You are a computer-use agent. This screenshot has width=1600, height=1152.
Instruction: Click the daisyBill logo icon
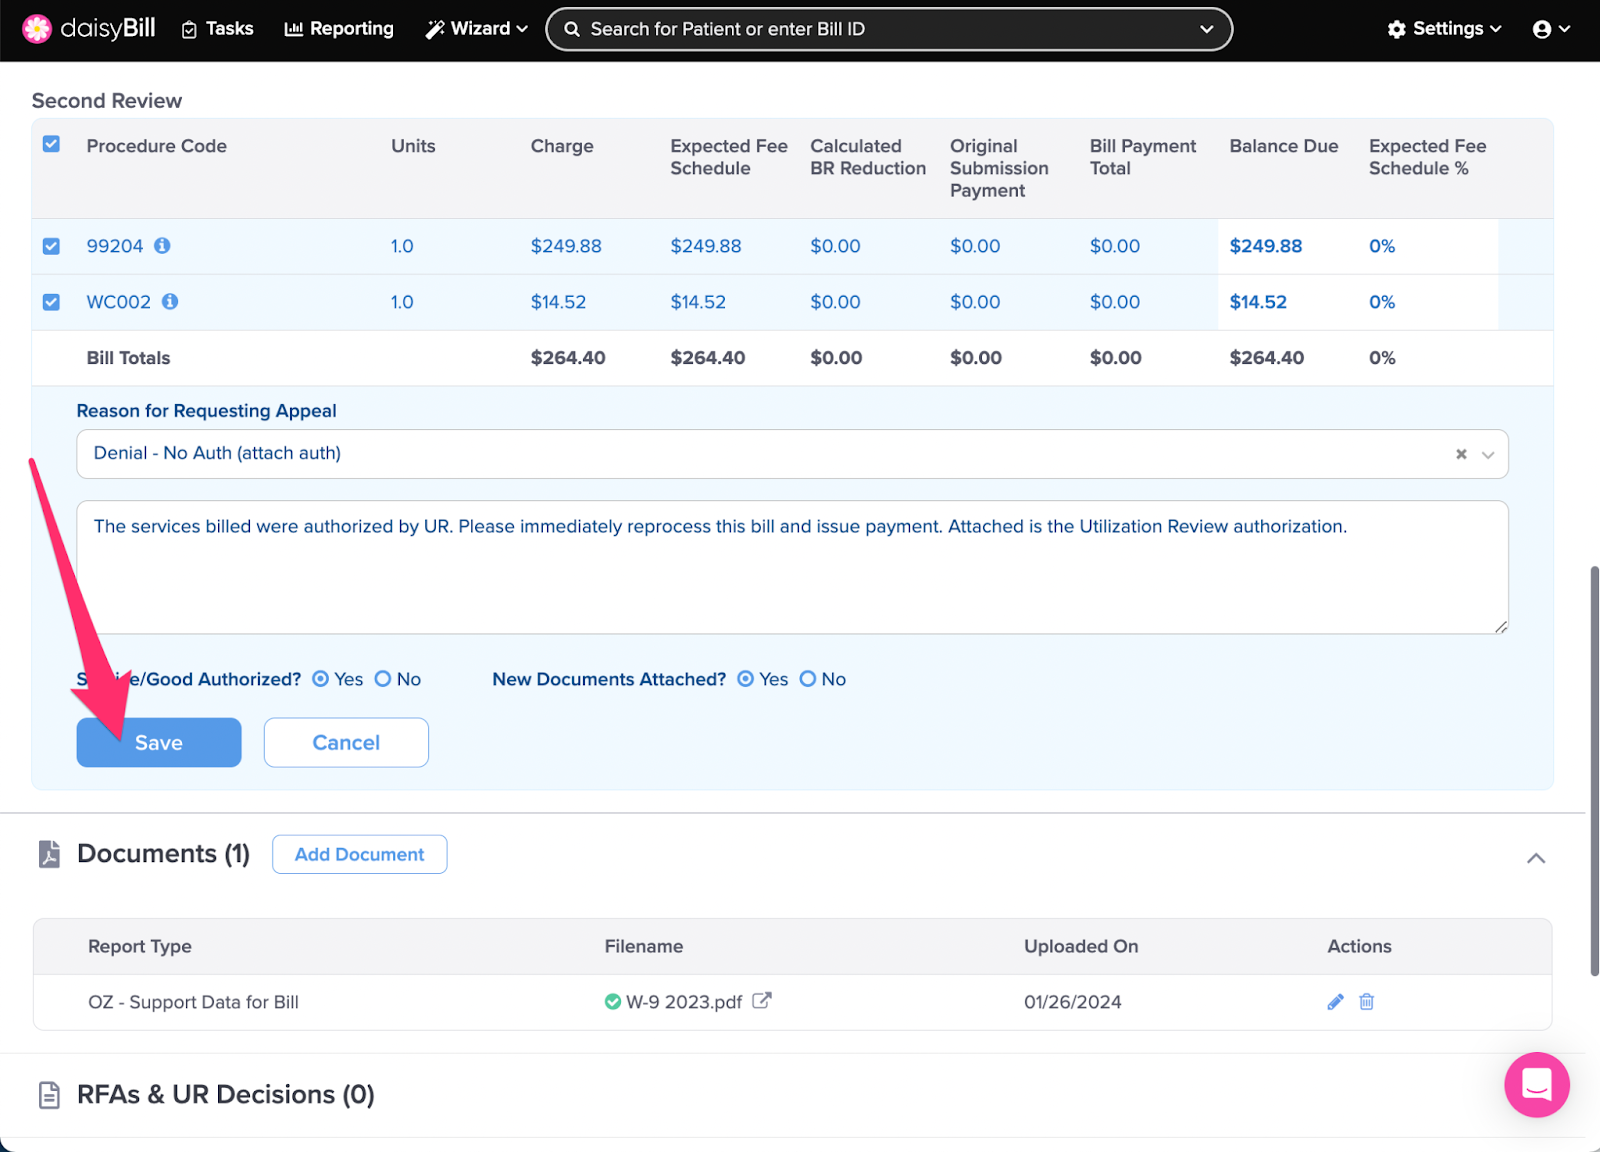tap(37, 29)
